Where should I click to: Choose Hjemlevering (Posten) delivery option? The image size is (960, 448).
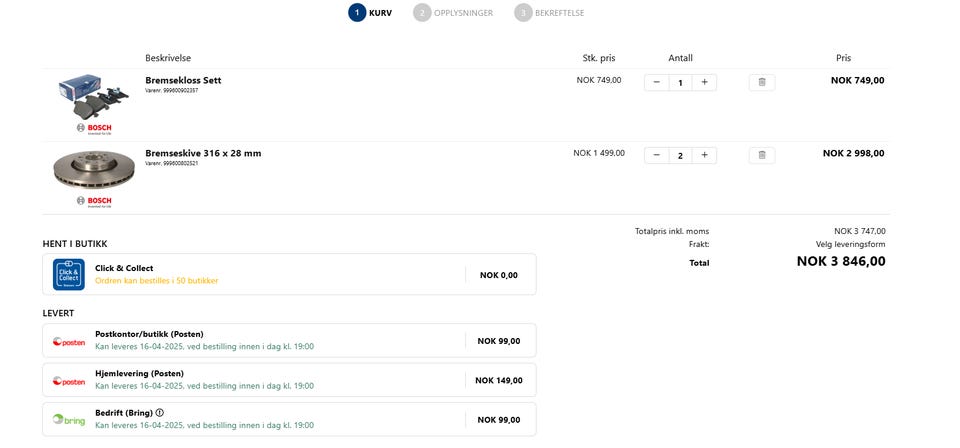tap(289, 380)
